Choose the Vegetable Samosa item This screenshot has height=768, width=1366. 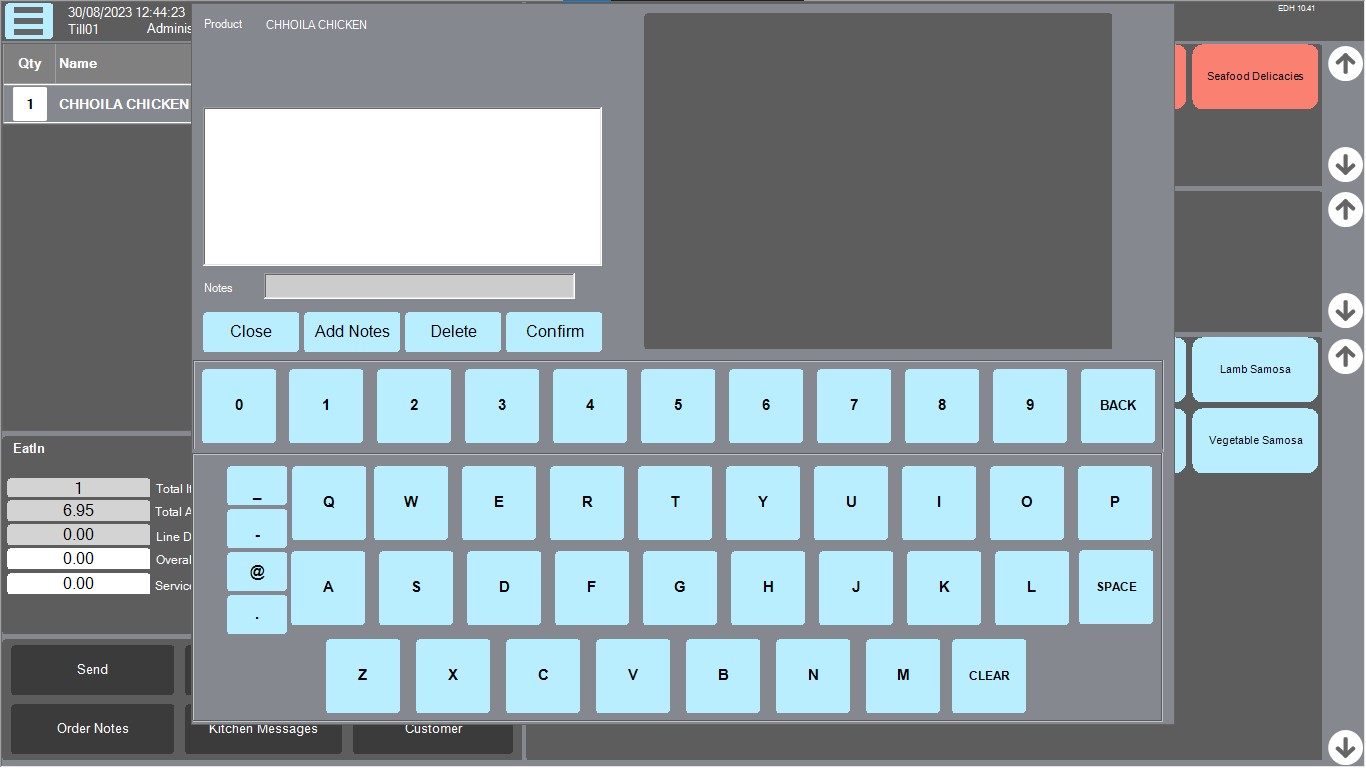1254,440
